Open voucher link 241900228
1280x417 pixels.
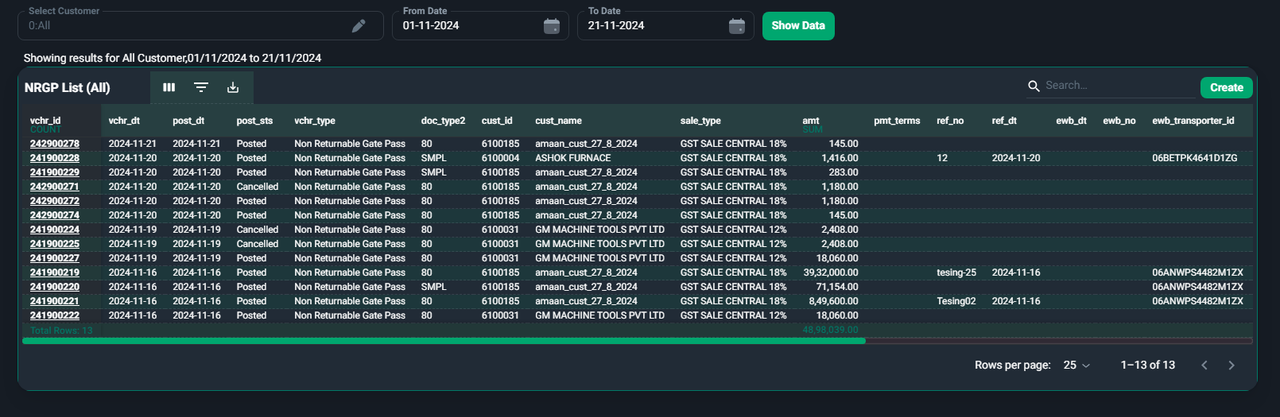tap(55, 158)
